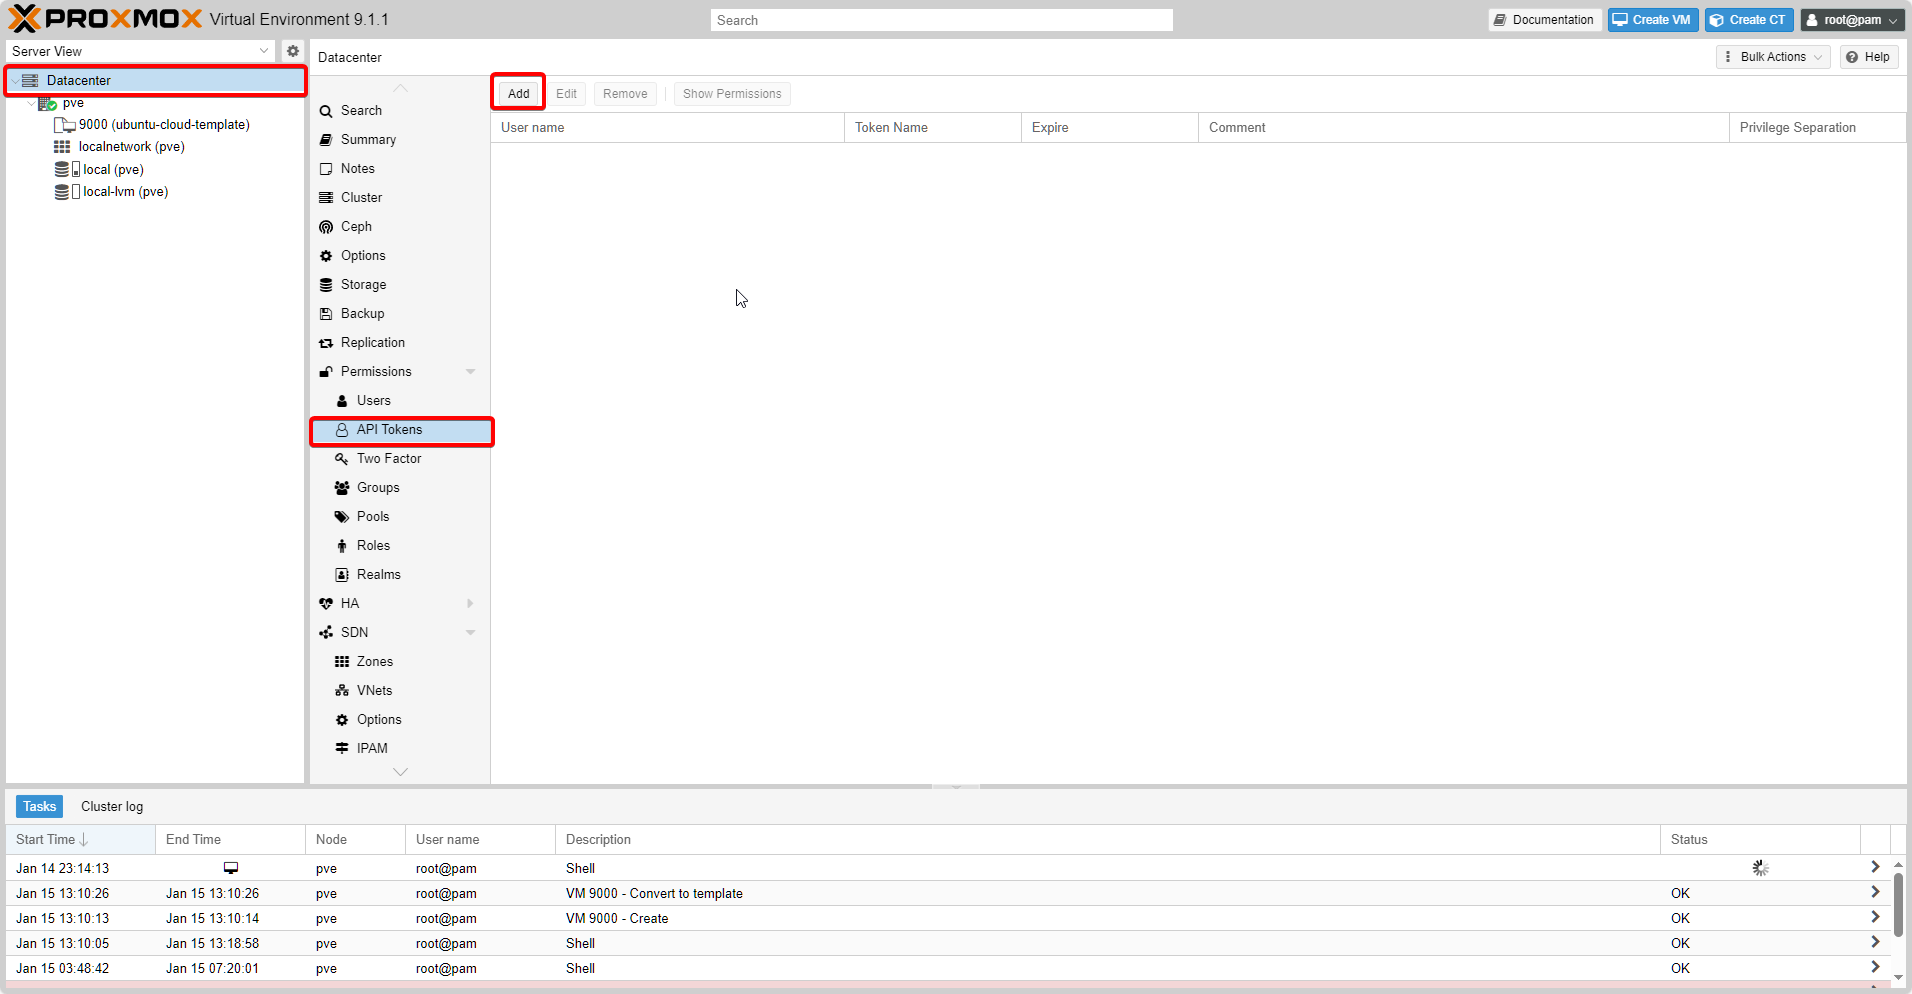Click the Add token button

(518, 93)
